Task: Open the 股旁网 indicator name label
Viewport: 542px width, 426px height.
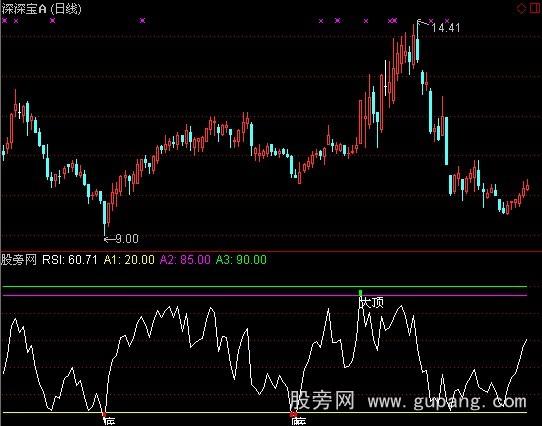Action: pyautogui.click(x=19, y=259)
